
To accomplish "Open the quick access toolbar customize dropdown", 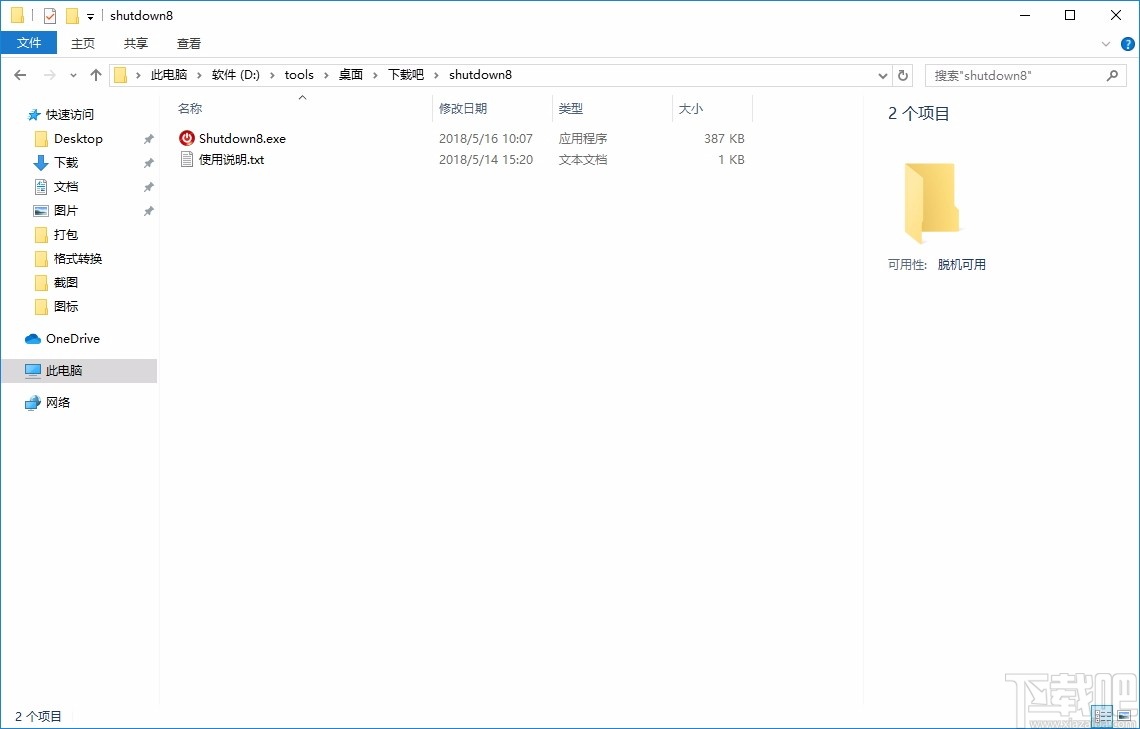I will 88,15.
